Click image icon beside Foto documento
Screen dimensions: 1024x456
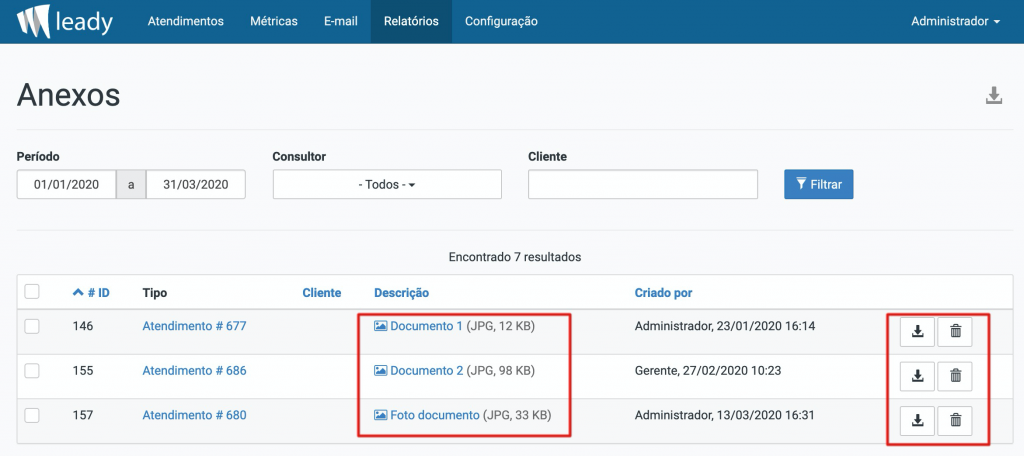point(381,415)
